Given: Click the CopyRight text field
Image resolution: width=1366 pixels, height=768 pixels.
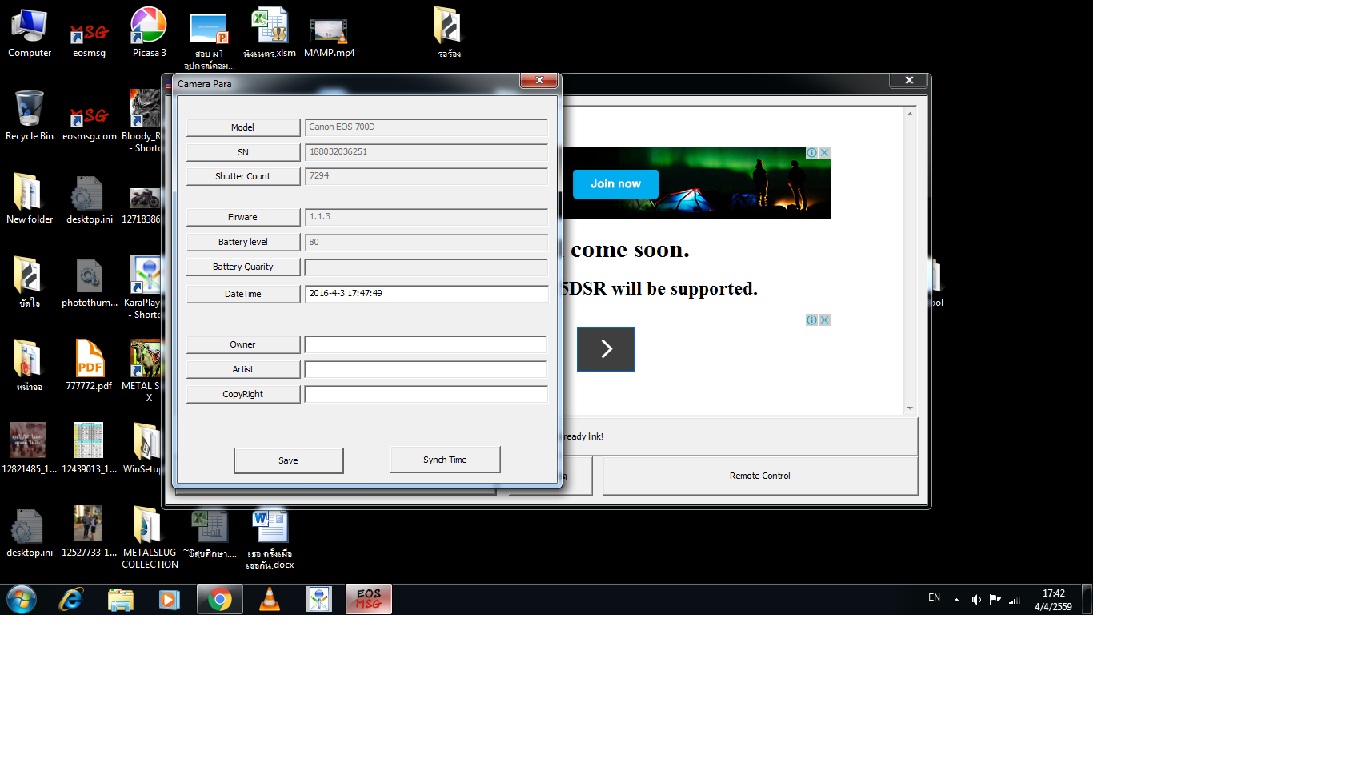Looking at the screenshot, I should point(426,394).
